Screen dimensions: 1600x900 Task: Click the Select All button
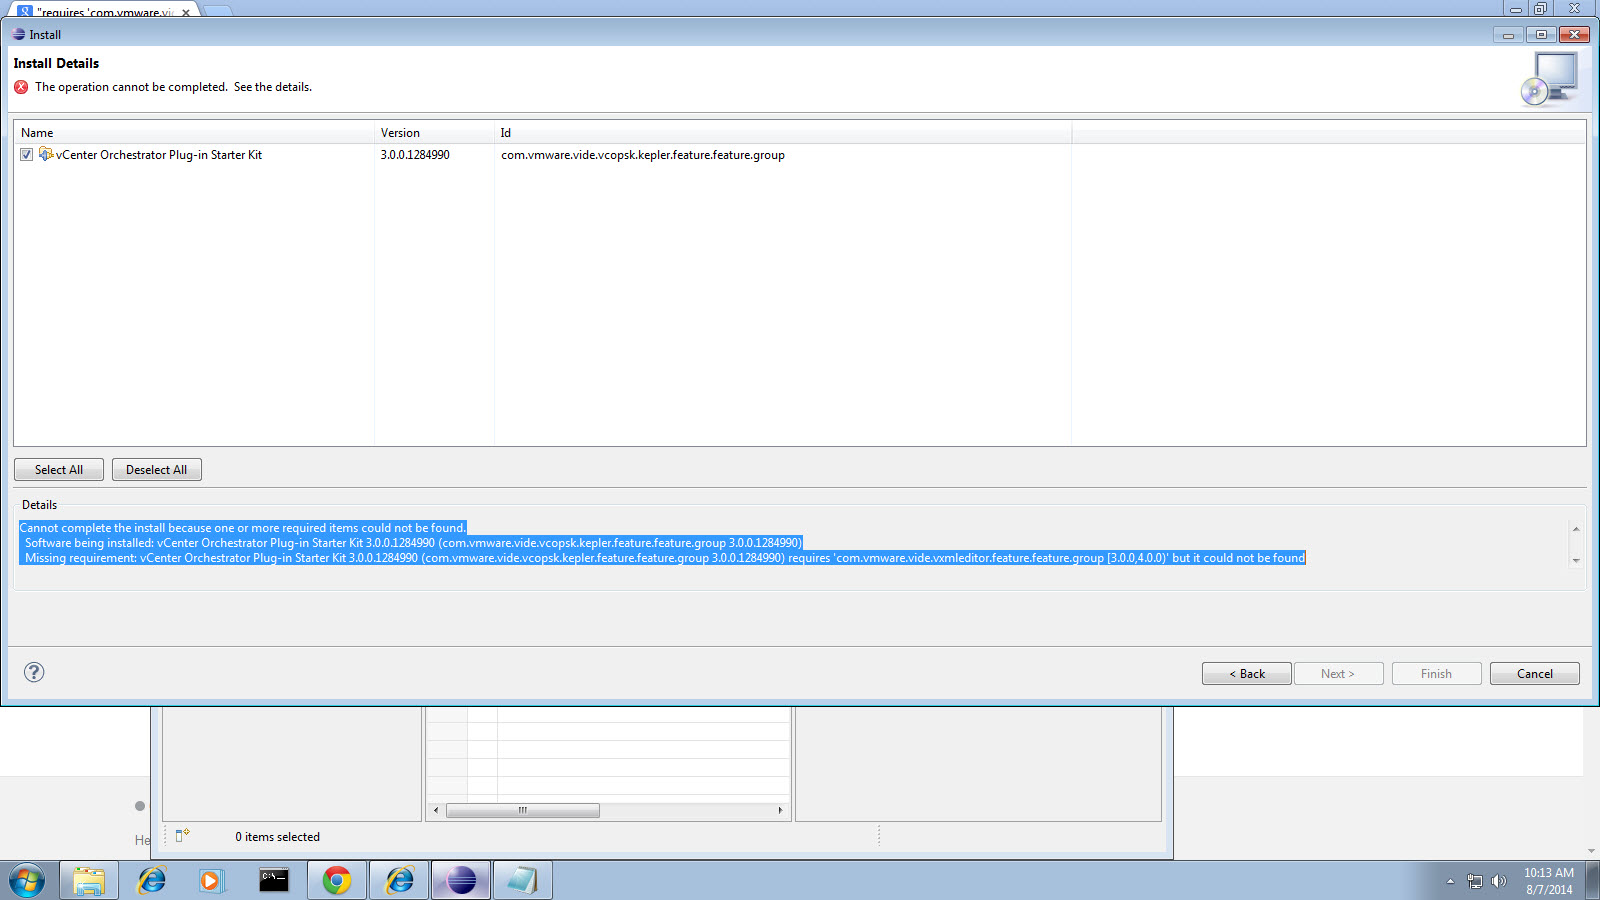point(59,470)
